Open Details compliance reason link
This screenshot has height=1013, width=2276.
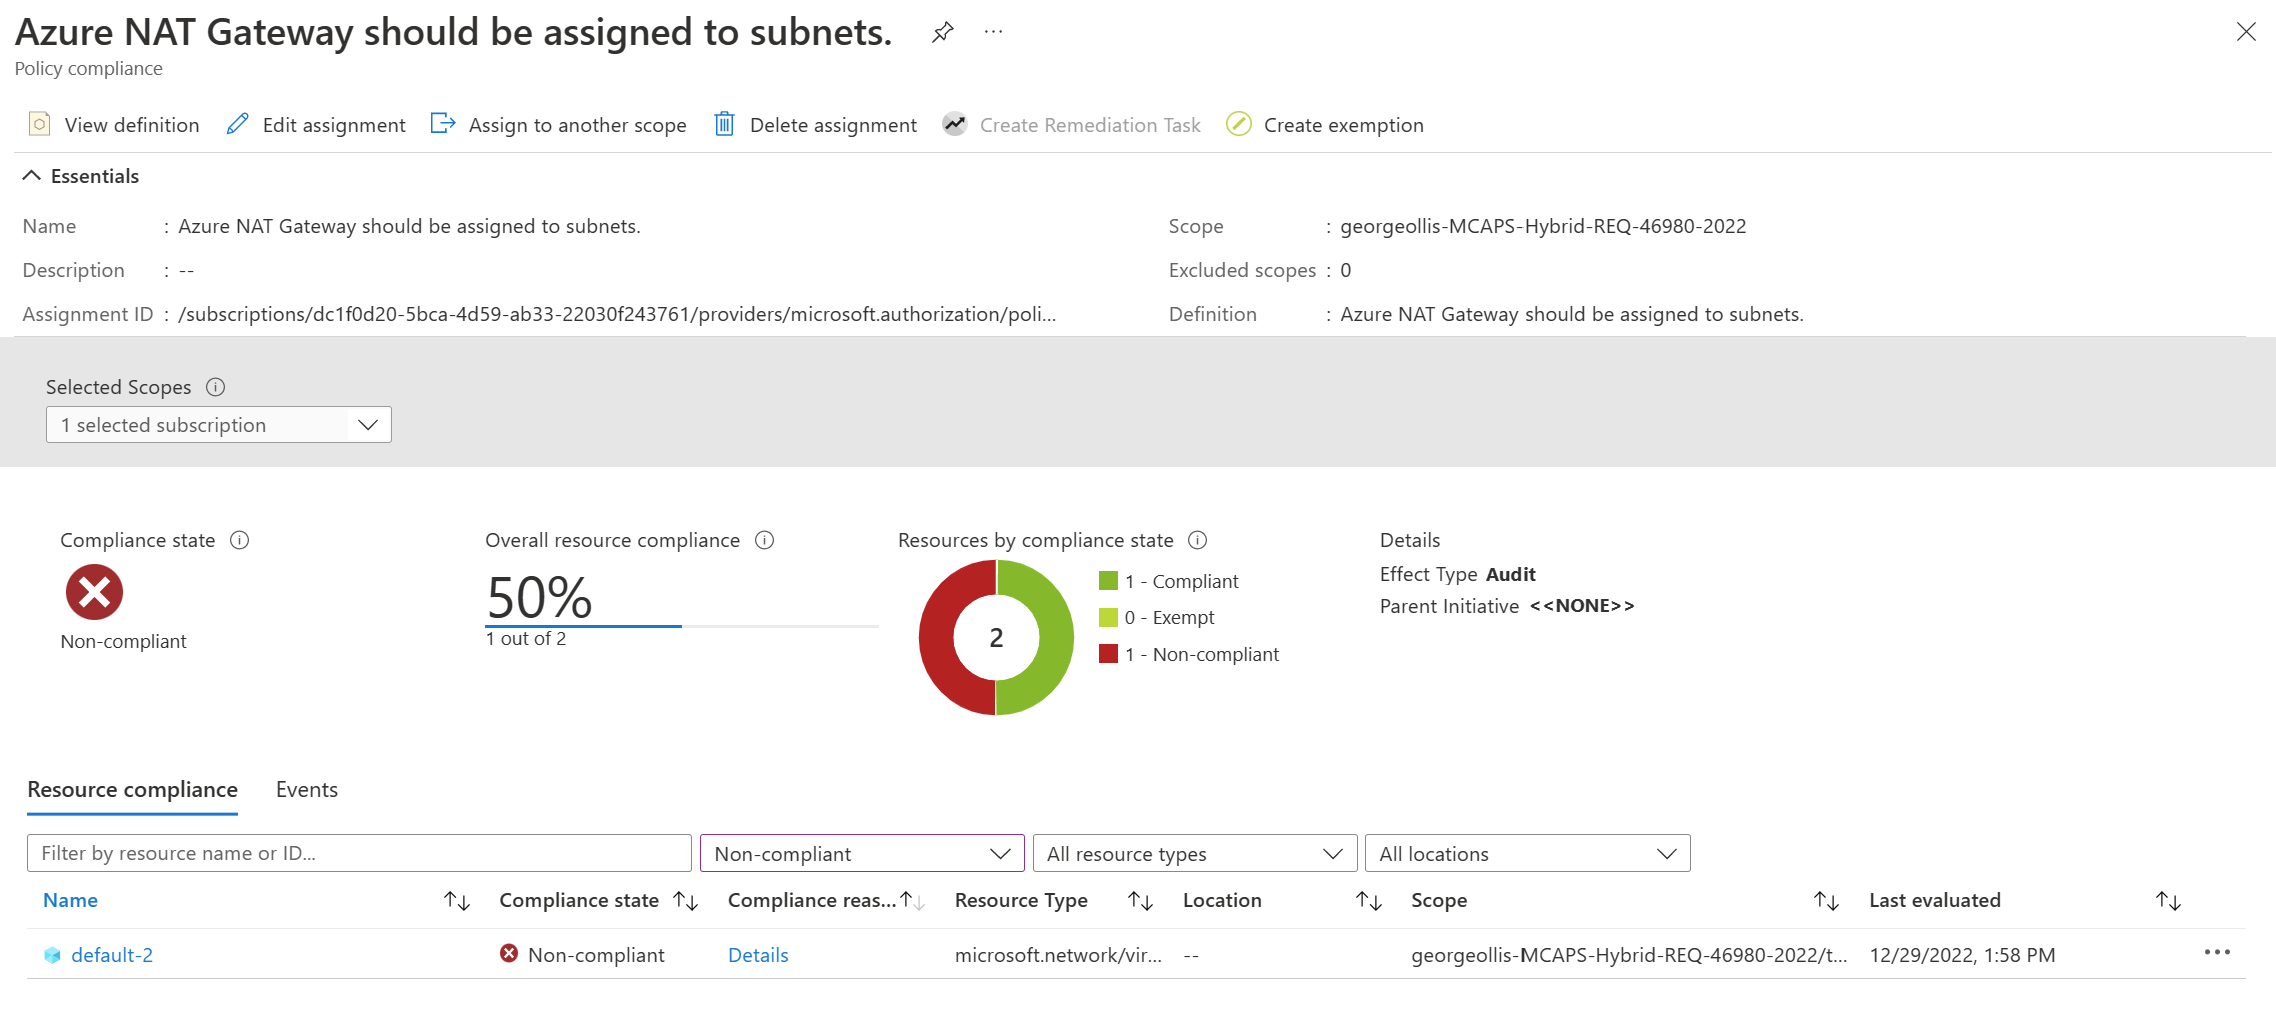tap(758, 955)
